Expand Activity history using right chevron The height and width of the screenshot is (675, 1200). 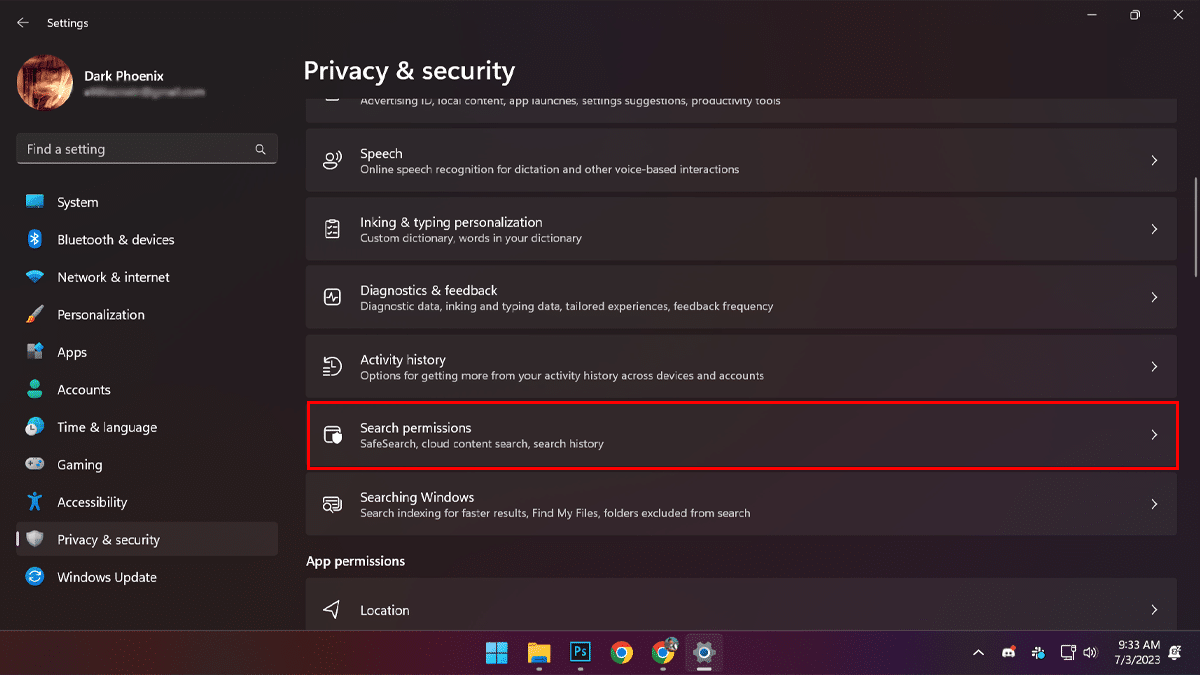1154,367
